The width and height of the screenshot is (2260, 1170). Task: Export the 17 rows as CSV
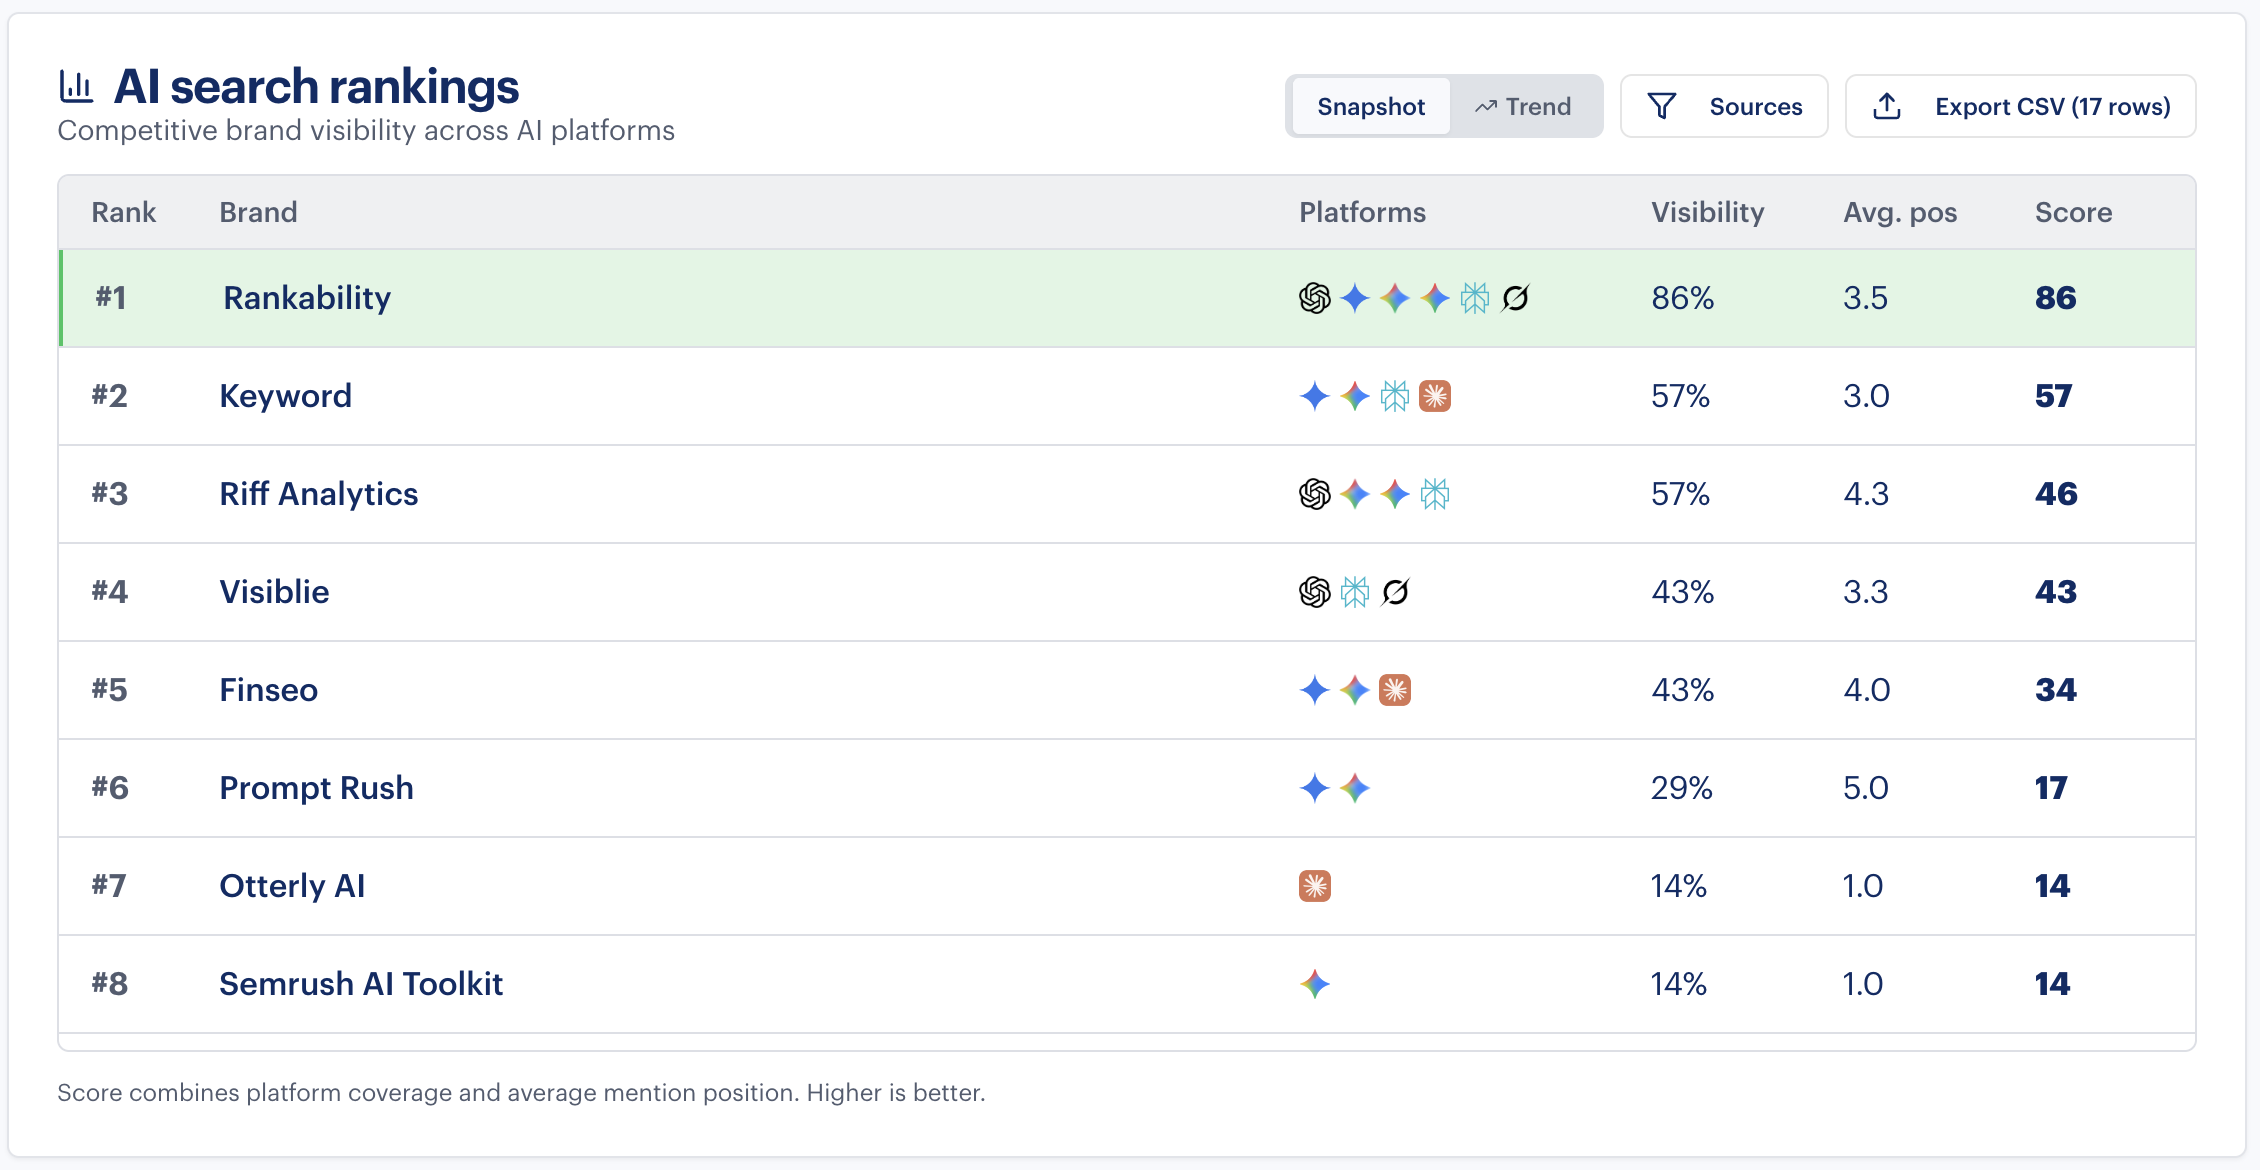coord(2021,106)
